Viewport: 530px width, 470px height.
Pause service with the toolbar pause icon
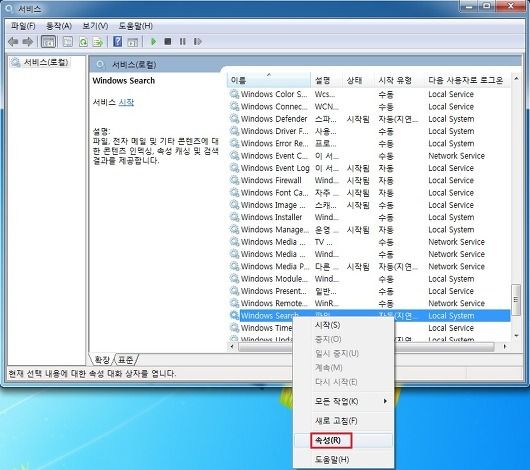pyautogui.click(x=183, y=42)
